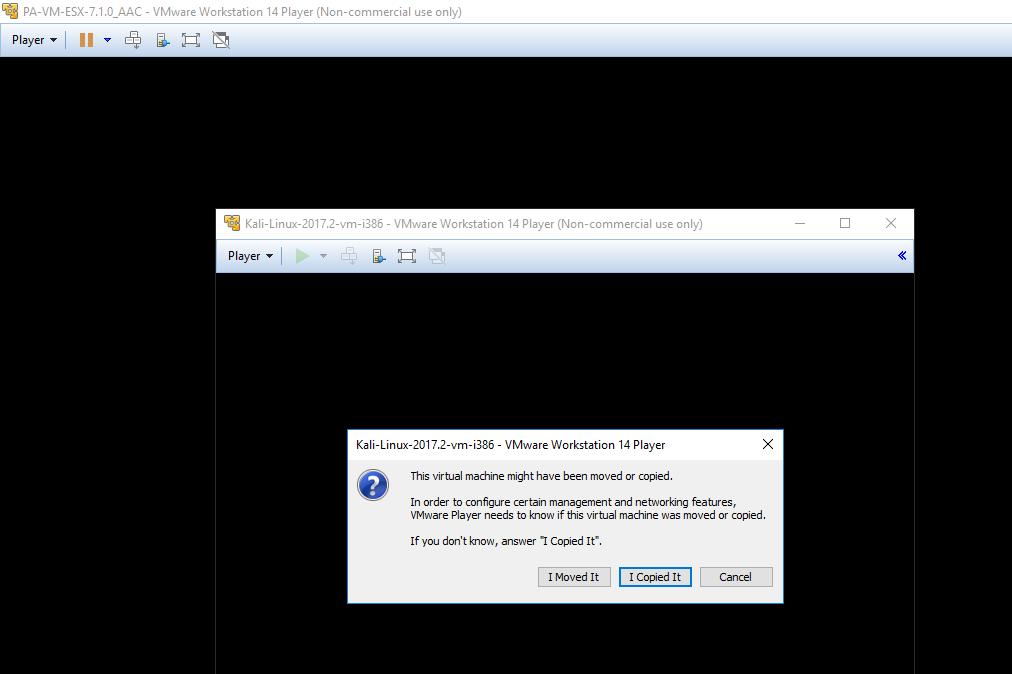Minimize the Kali-Linux Player window

[x=800, y=223]
